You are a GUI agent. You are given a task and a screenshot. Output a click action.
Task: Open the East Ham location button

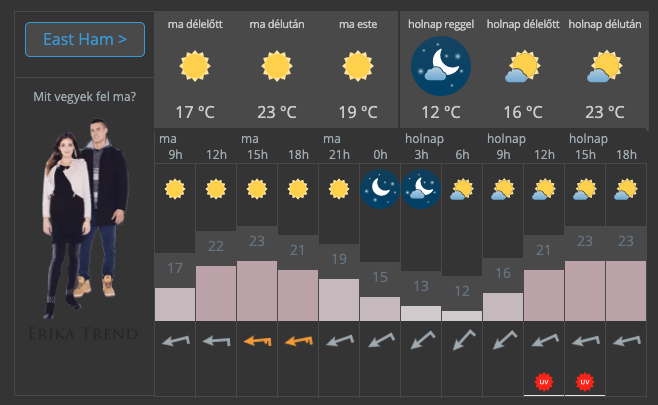(x=85, y=40)
